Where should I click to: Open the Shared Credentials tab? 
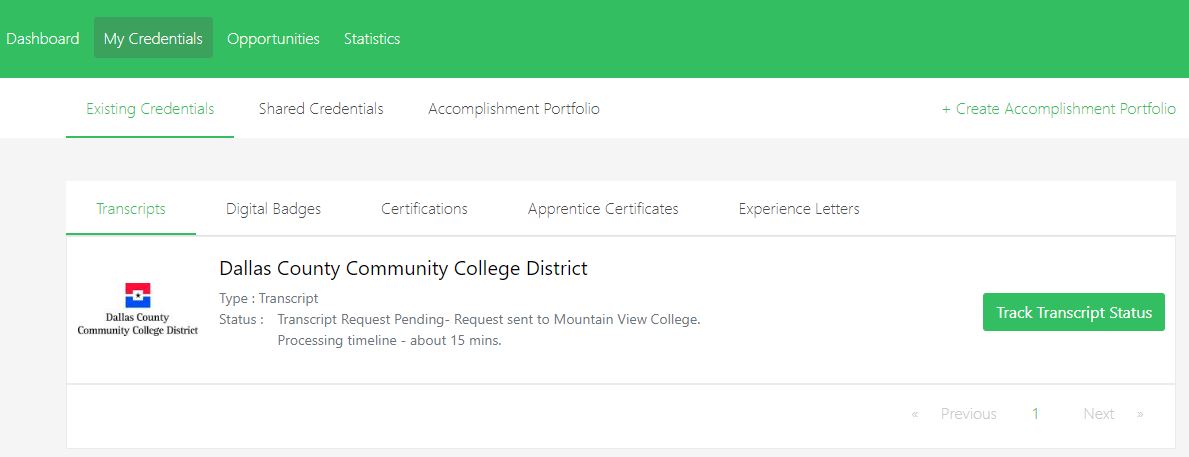click(x=321, y=109)
